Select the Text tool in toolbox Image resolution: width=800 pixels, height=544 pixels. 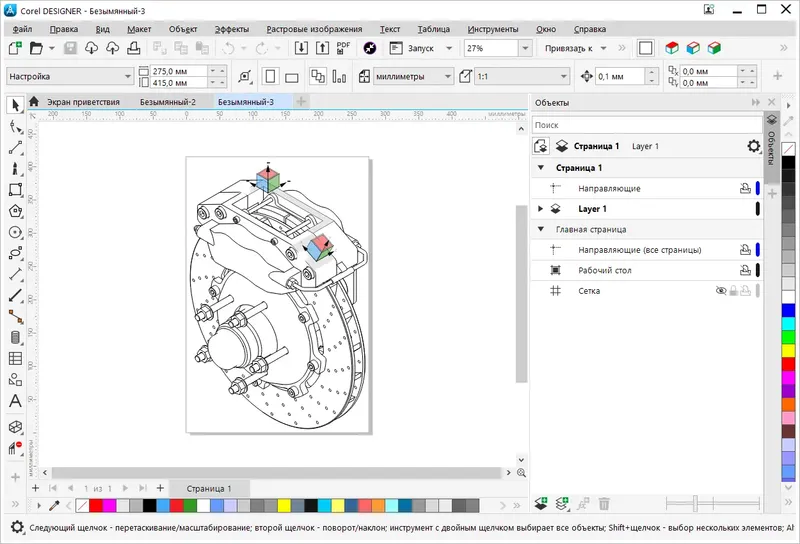tap(15, 401)
